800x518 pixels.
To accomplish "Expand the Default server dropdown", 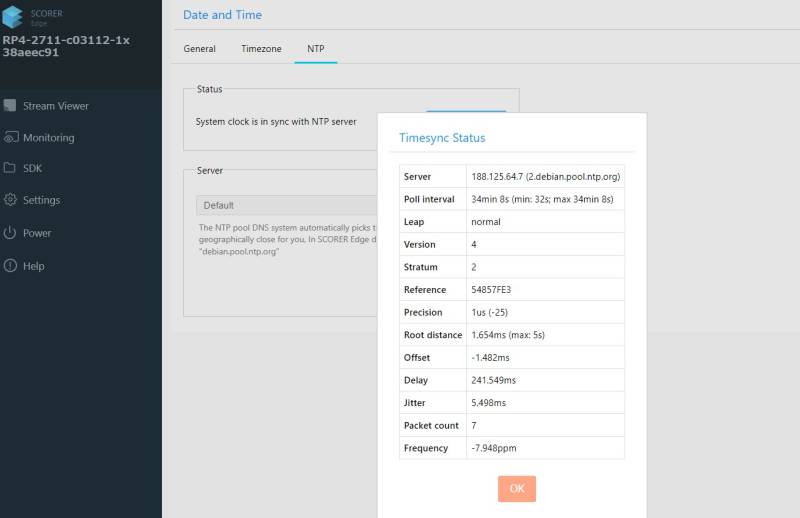I will (286, 205).
